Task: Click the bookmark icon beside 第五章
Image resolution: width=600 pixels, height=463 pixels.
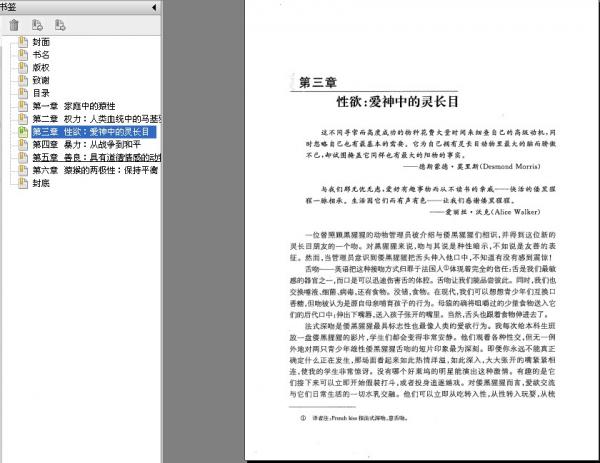Action: click(x=23, y=157)
